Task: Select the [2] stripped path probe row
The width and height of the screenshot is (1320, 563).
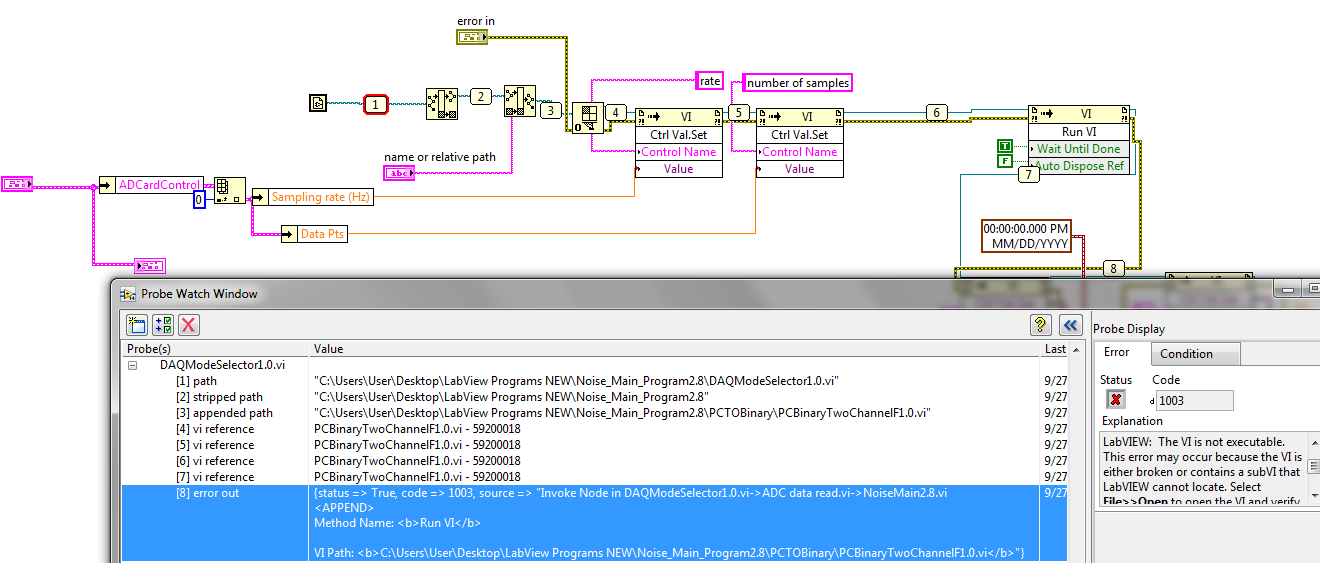Action: [x=594, y=397]
